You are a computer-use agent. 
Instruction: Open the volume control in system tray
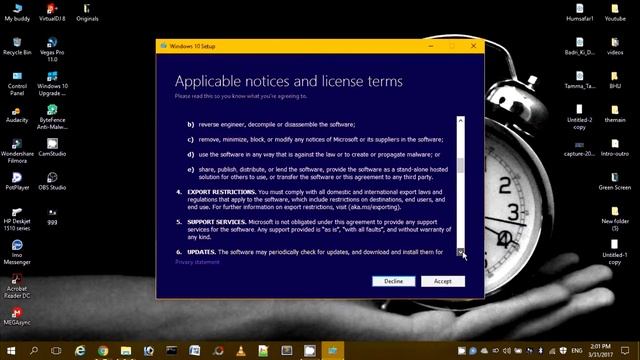(507, 351)
